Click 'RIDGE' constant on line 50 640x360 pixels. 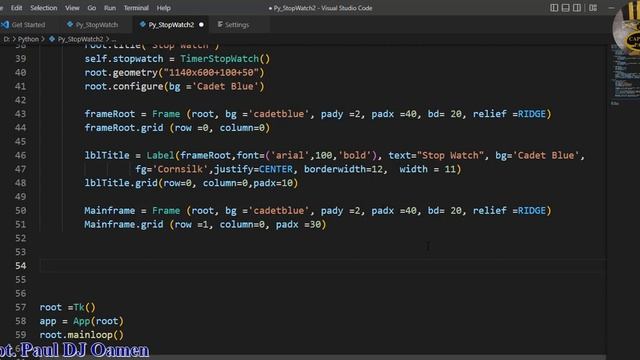tap(531, 211)
